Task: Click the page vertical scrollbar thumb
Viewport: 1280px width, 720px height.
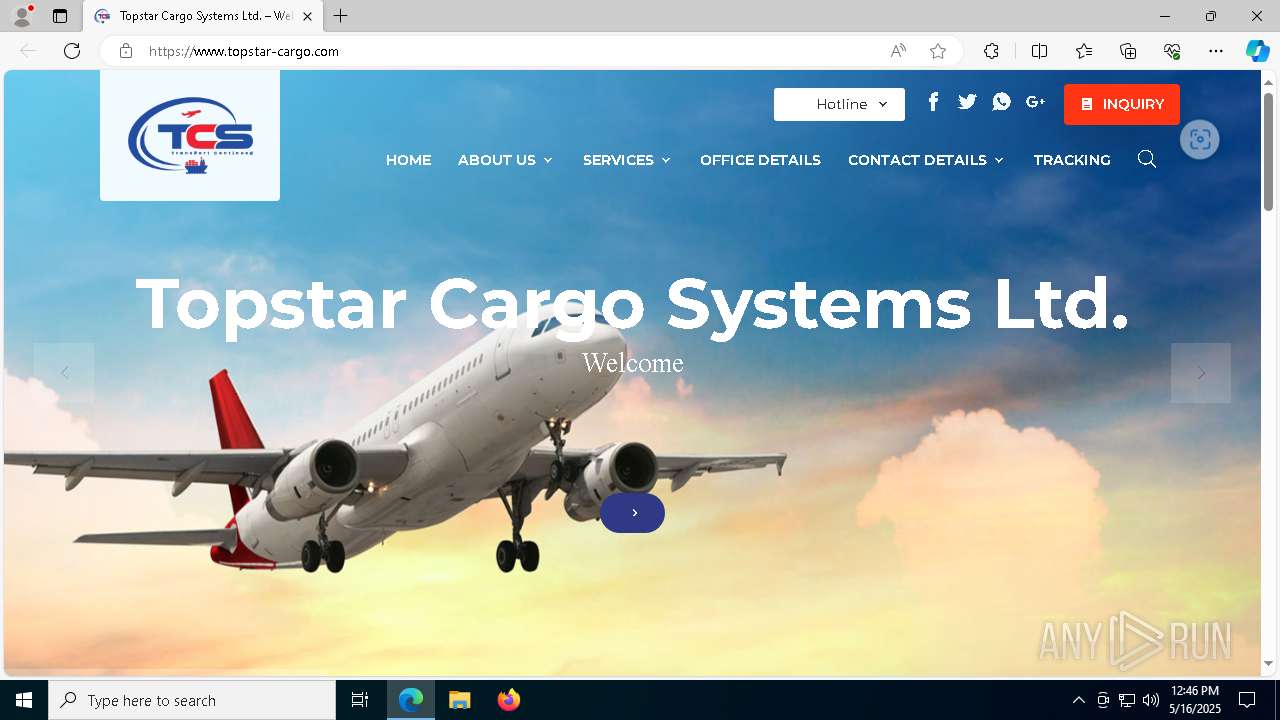Action: (x=1268, y=152)
